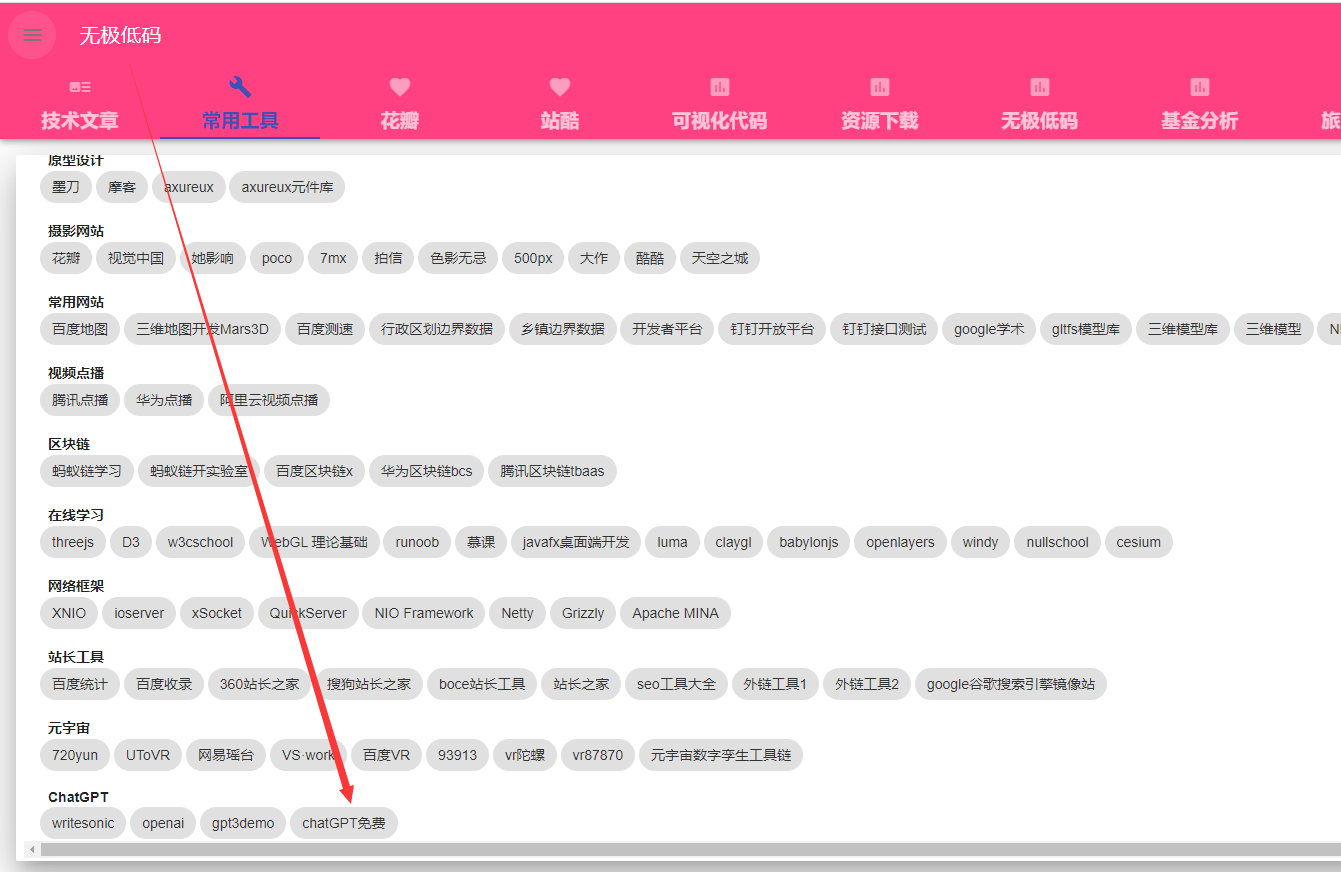Click the heart icon above the 花瓣 tab
The image size is (1341, 872).
400,87
